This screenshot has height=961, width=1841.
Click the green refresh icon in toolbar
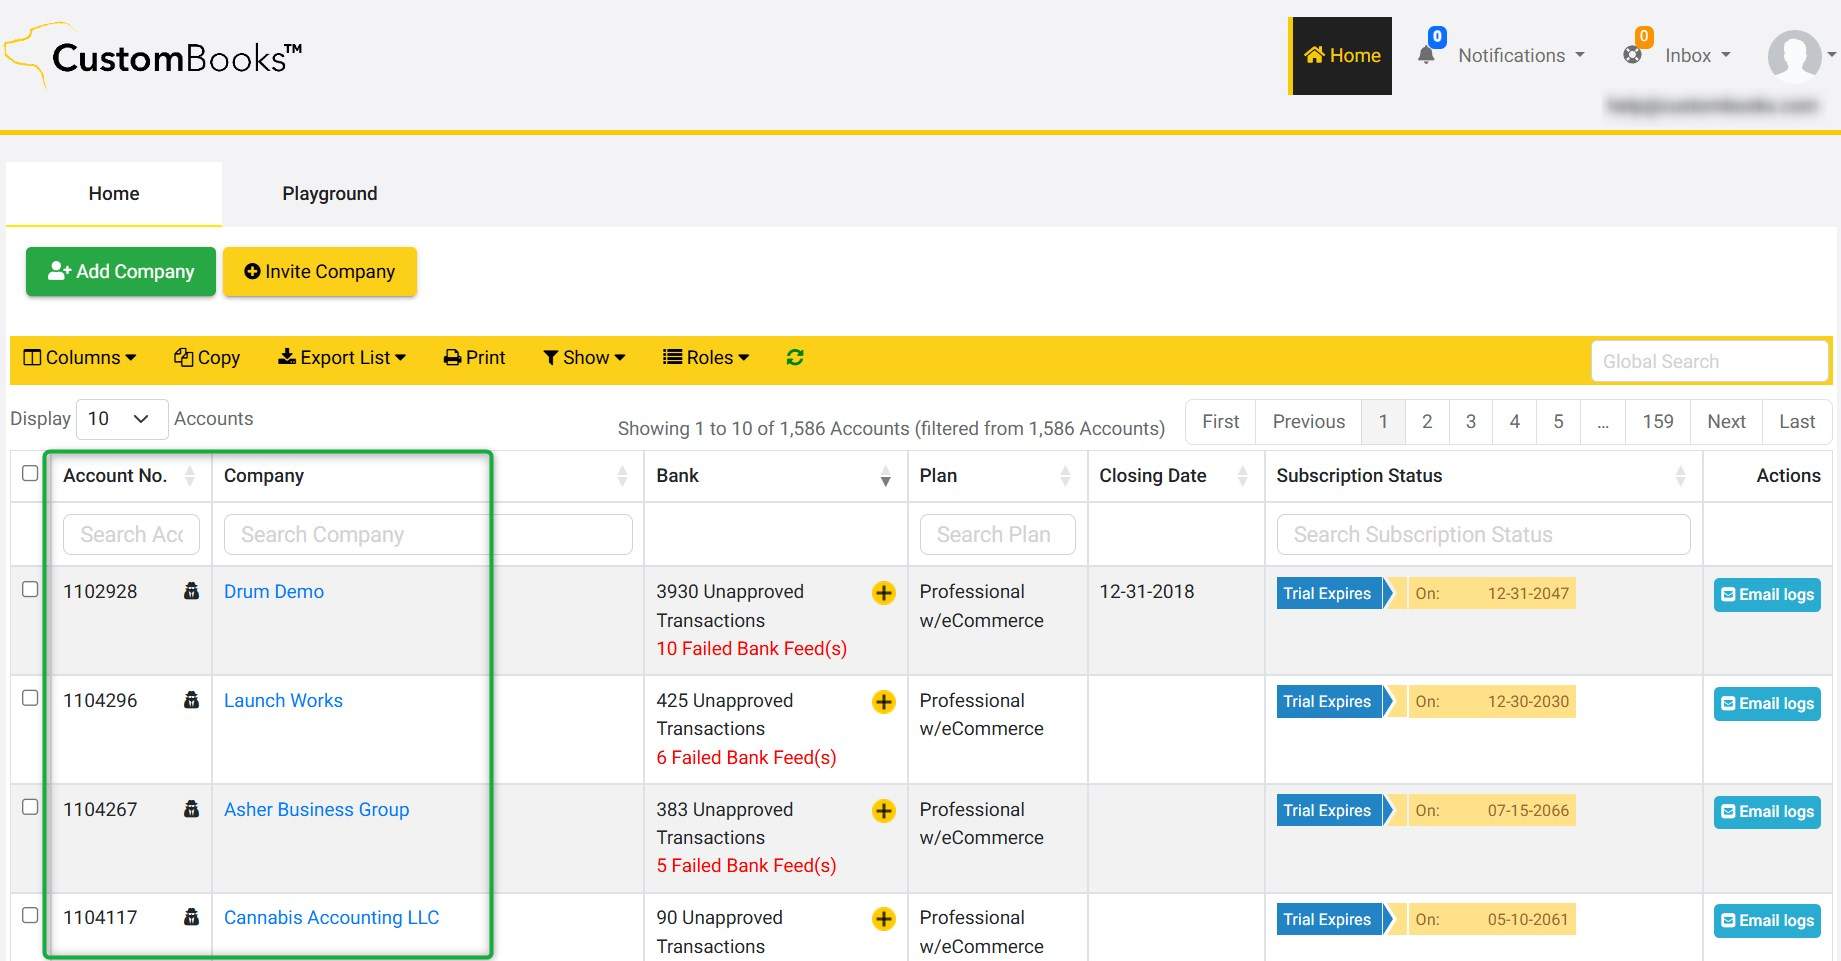(795, 358)
